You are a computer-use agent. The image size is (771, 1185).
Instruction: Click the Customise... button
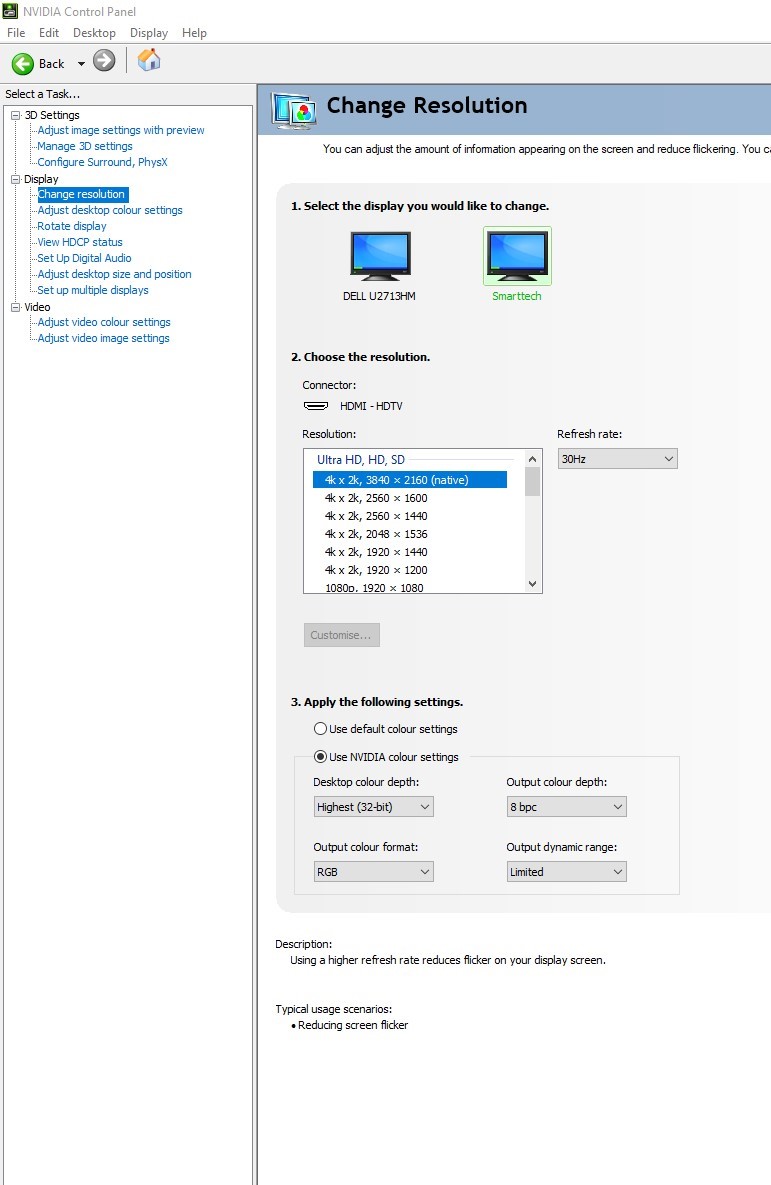click(342, 635)
